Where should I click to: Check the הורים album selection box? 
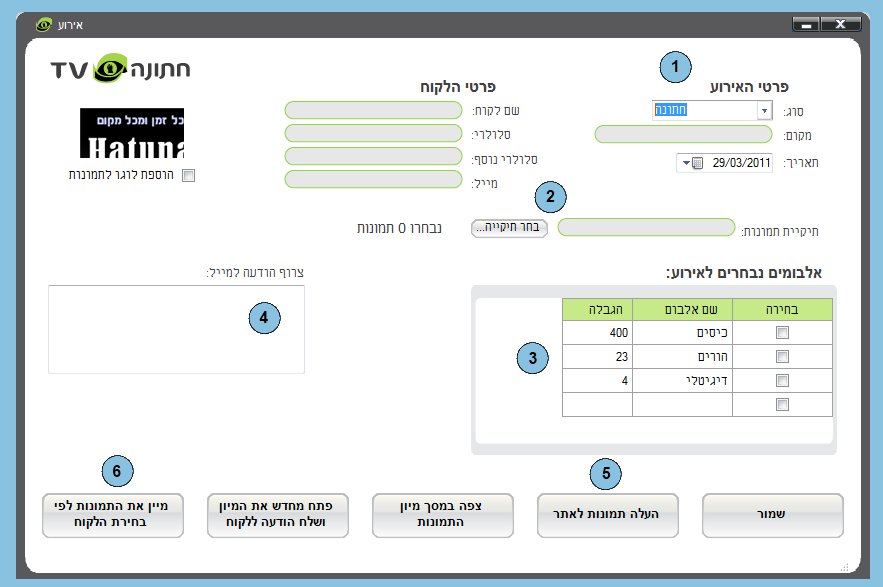tap(782, 356)
